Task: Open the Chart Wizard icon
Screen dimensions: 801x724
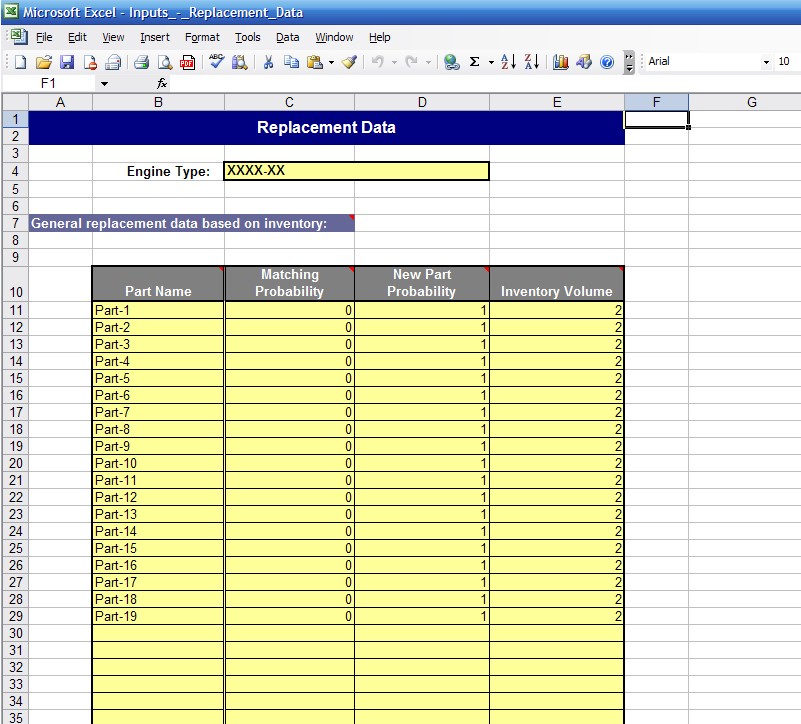Action: coord(560,62)
